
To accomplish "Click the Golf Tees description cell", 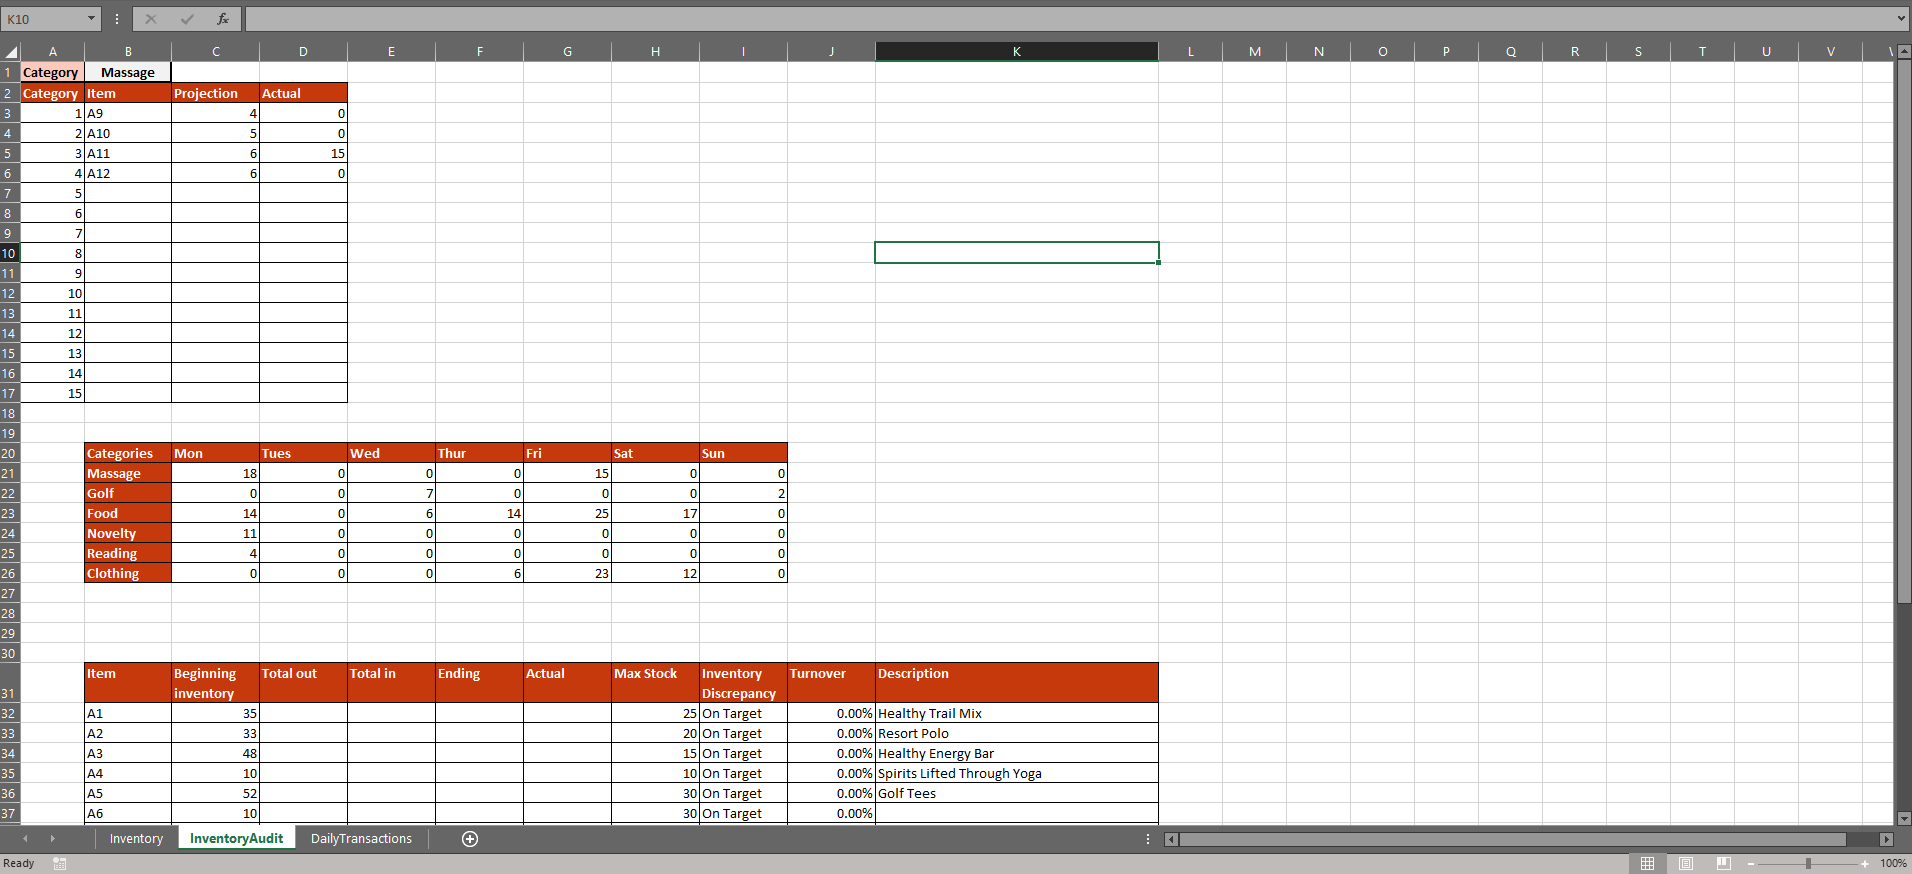I will pos(1017,793).
